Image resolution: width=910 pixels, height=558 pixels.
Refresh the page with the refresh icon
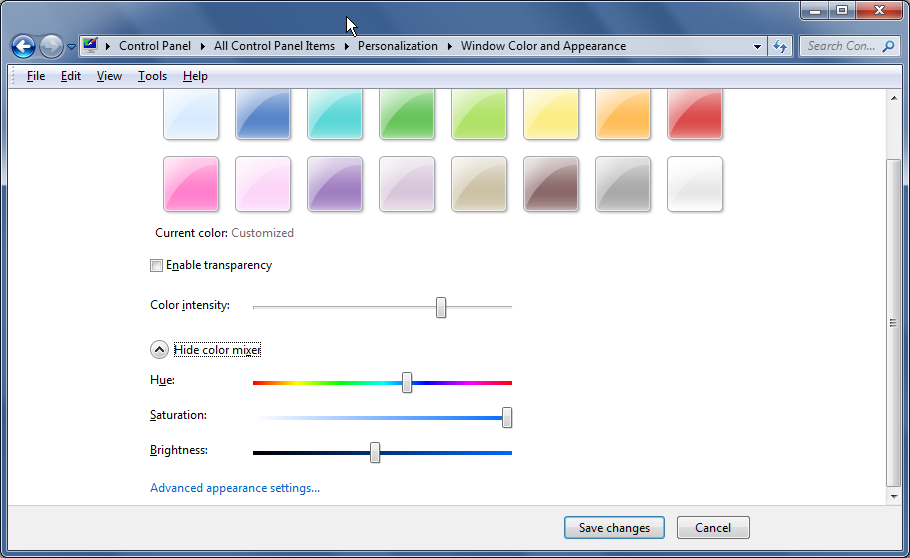(780, 46)
